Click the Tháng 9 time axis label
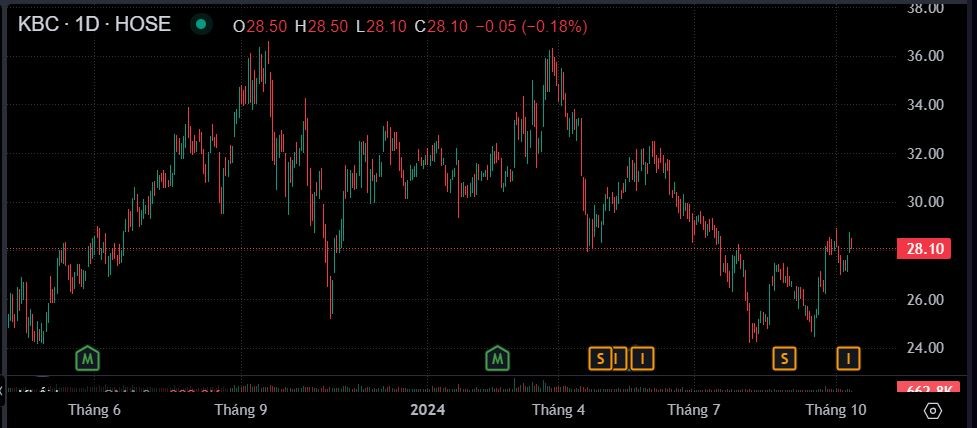This screenshot has height=428, width=977. 240,410
